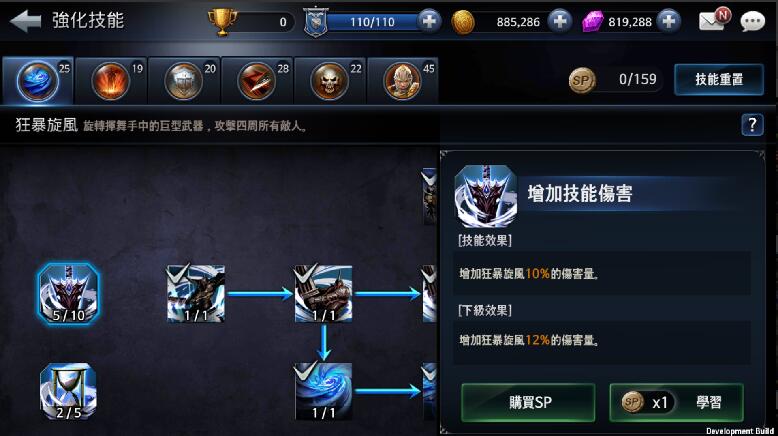Image resolution: width=778 pixels, height=436 pixels.
Task: Select the 5/10 skill damage node
Action: click(68, 294)
